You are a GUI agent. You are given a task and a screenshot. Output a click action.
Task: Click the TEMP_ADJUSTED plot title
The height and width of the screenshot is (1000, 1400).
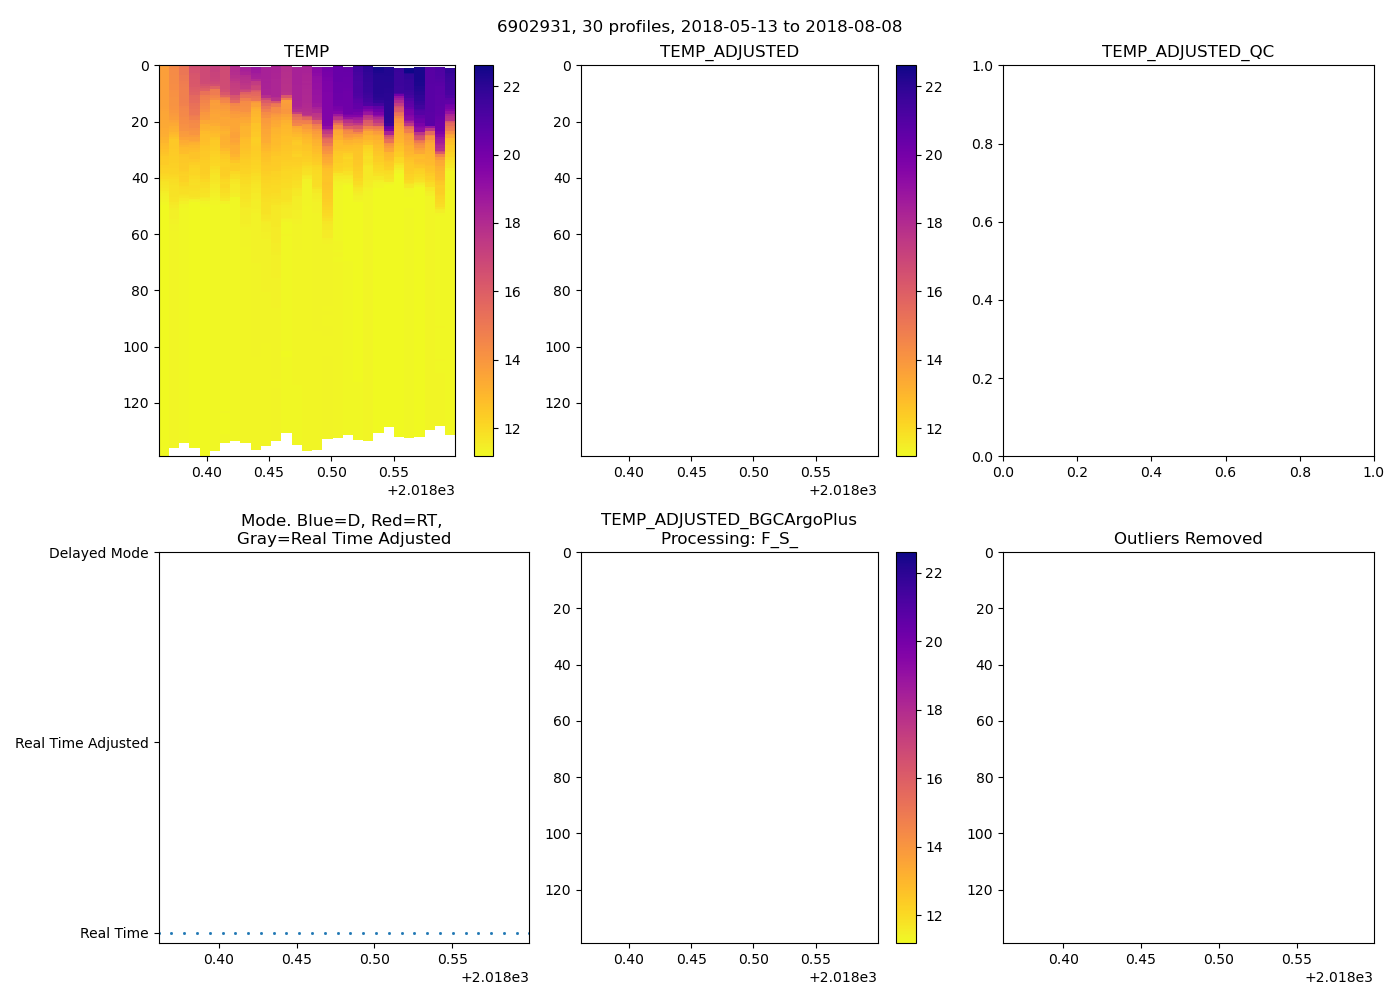[x=729, y=51]
